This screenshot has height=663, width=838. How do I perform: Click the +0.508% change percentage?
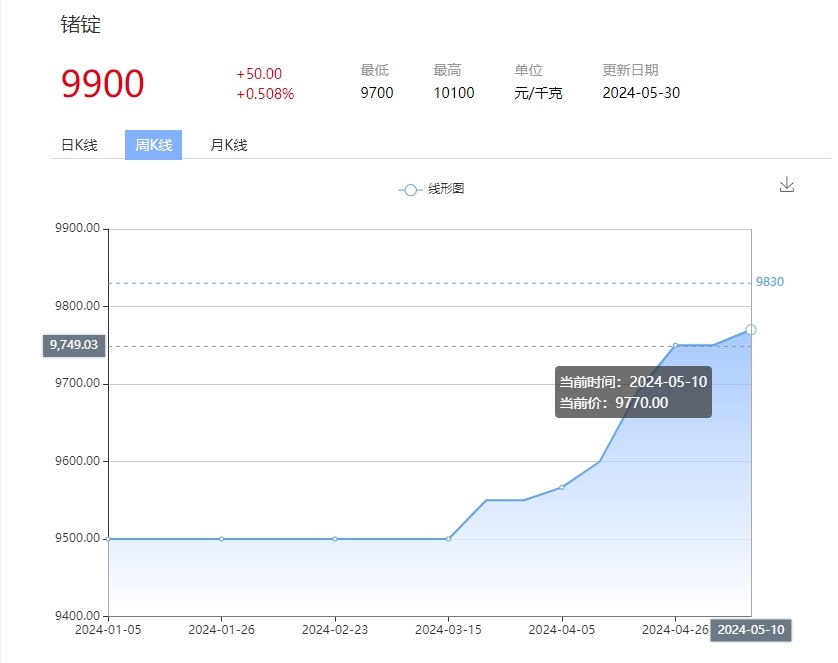(265, 94)
